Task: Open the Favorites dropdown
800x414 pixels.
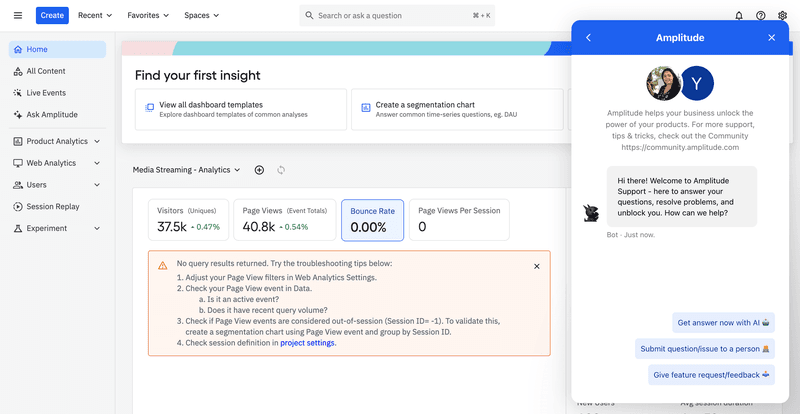Action: tap(148, 15)
